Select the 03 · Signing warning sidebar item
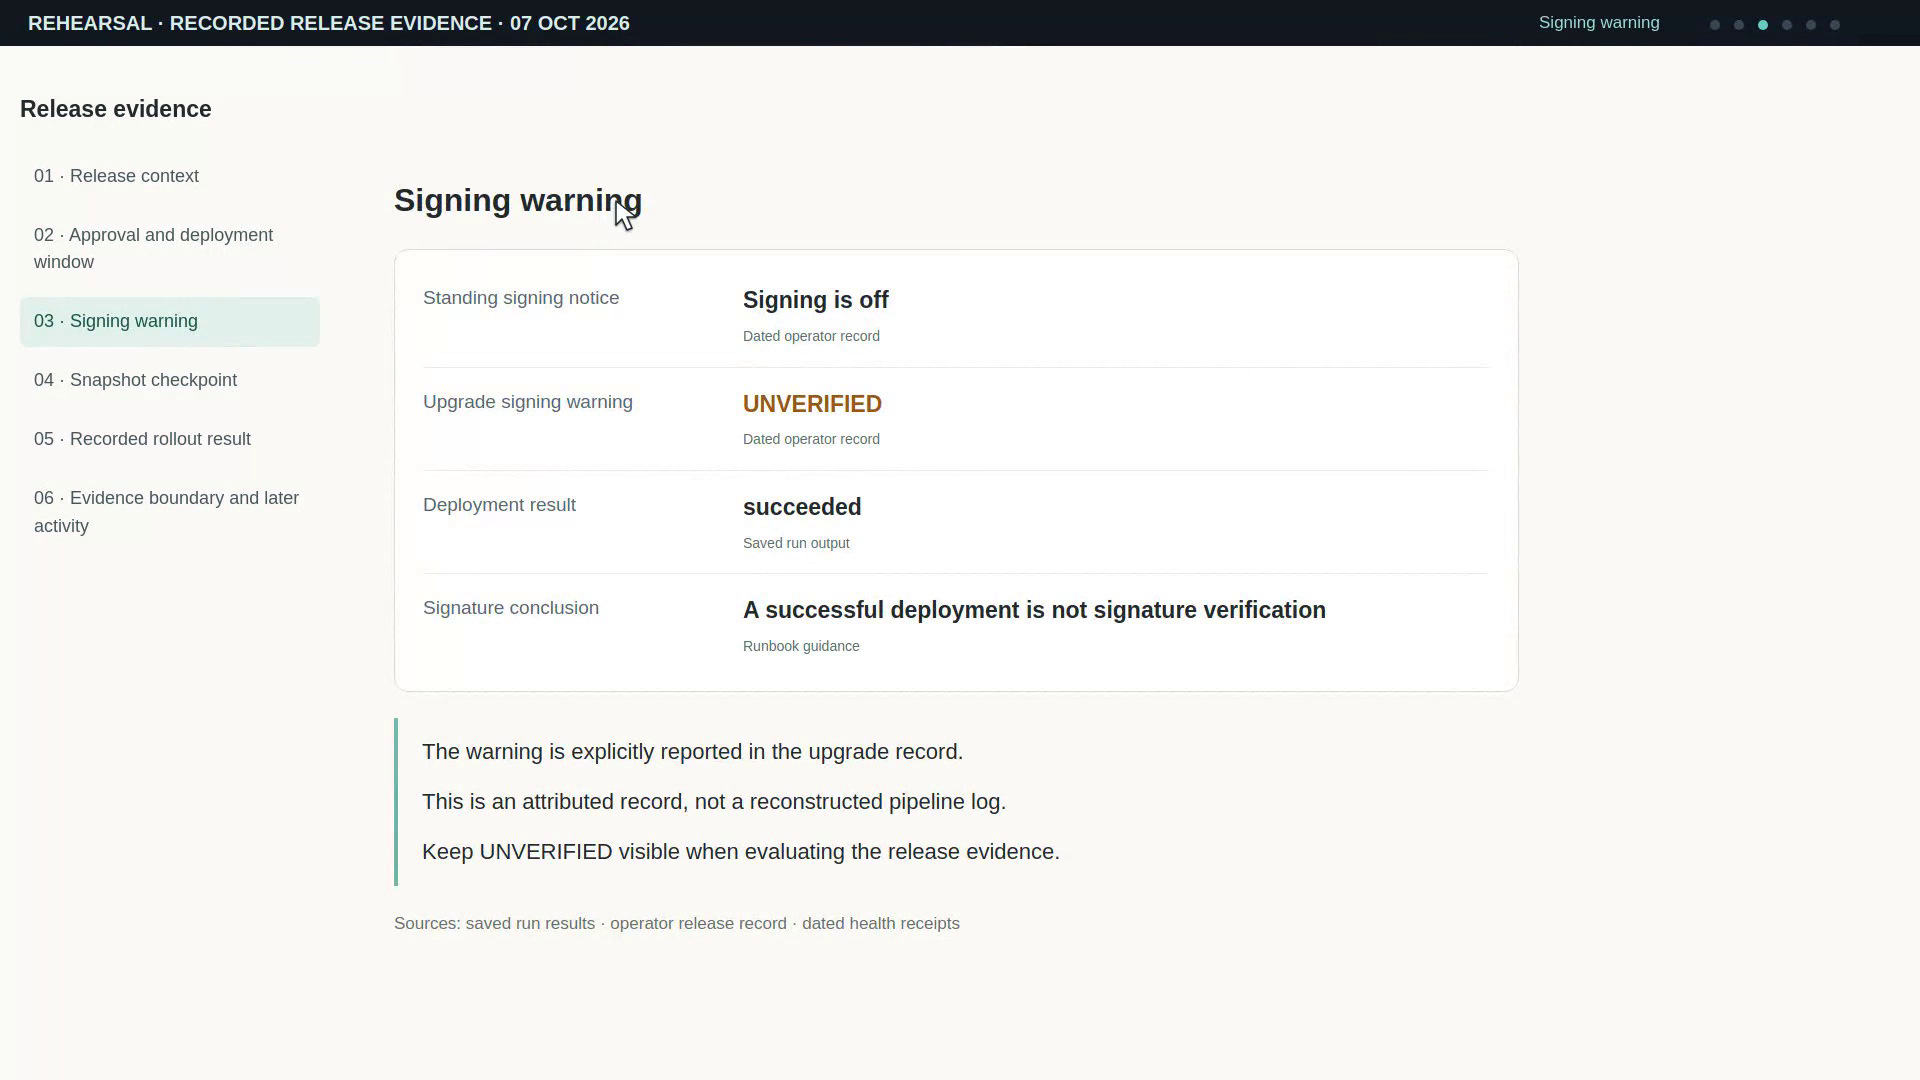The height and width of the screenshot is (1080, 1920). point(170,322)
